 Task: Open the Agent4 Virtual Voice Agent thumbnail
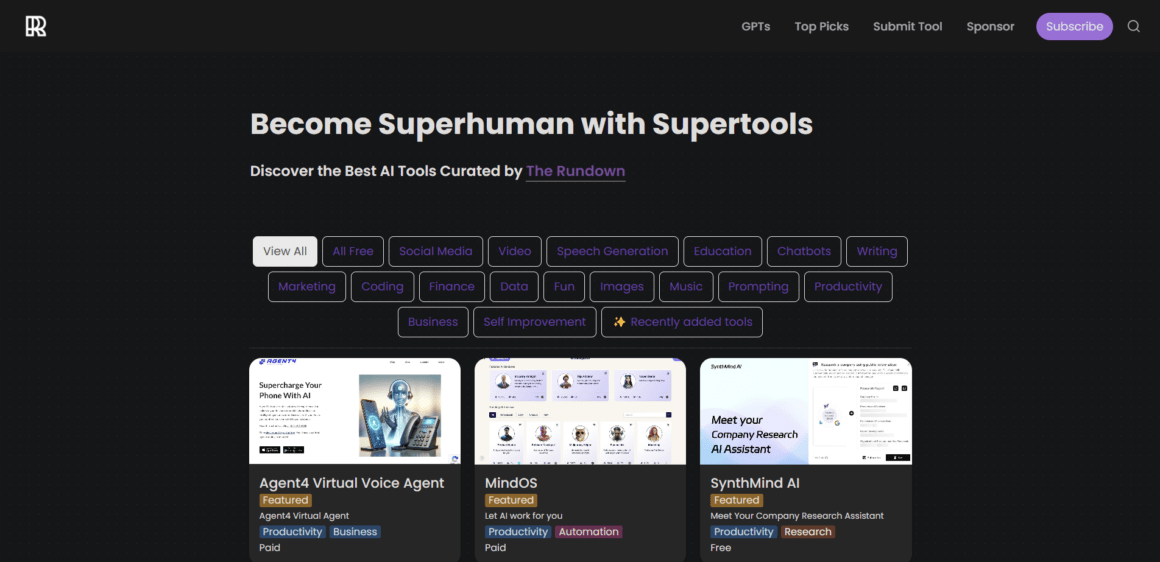tap(355, 411)
